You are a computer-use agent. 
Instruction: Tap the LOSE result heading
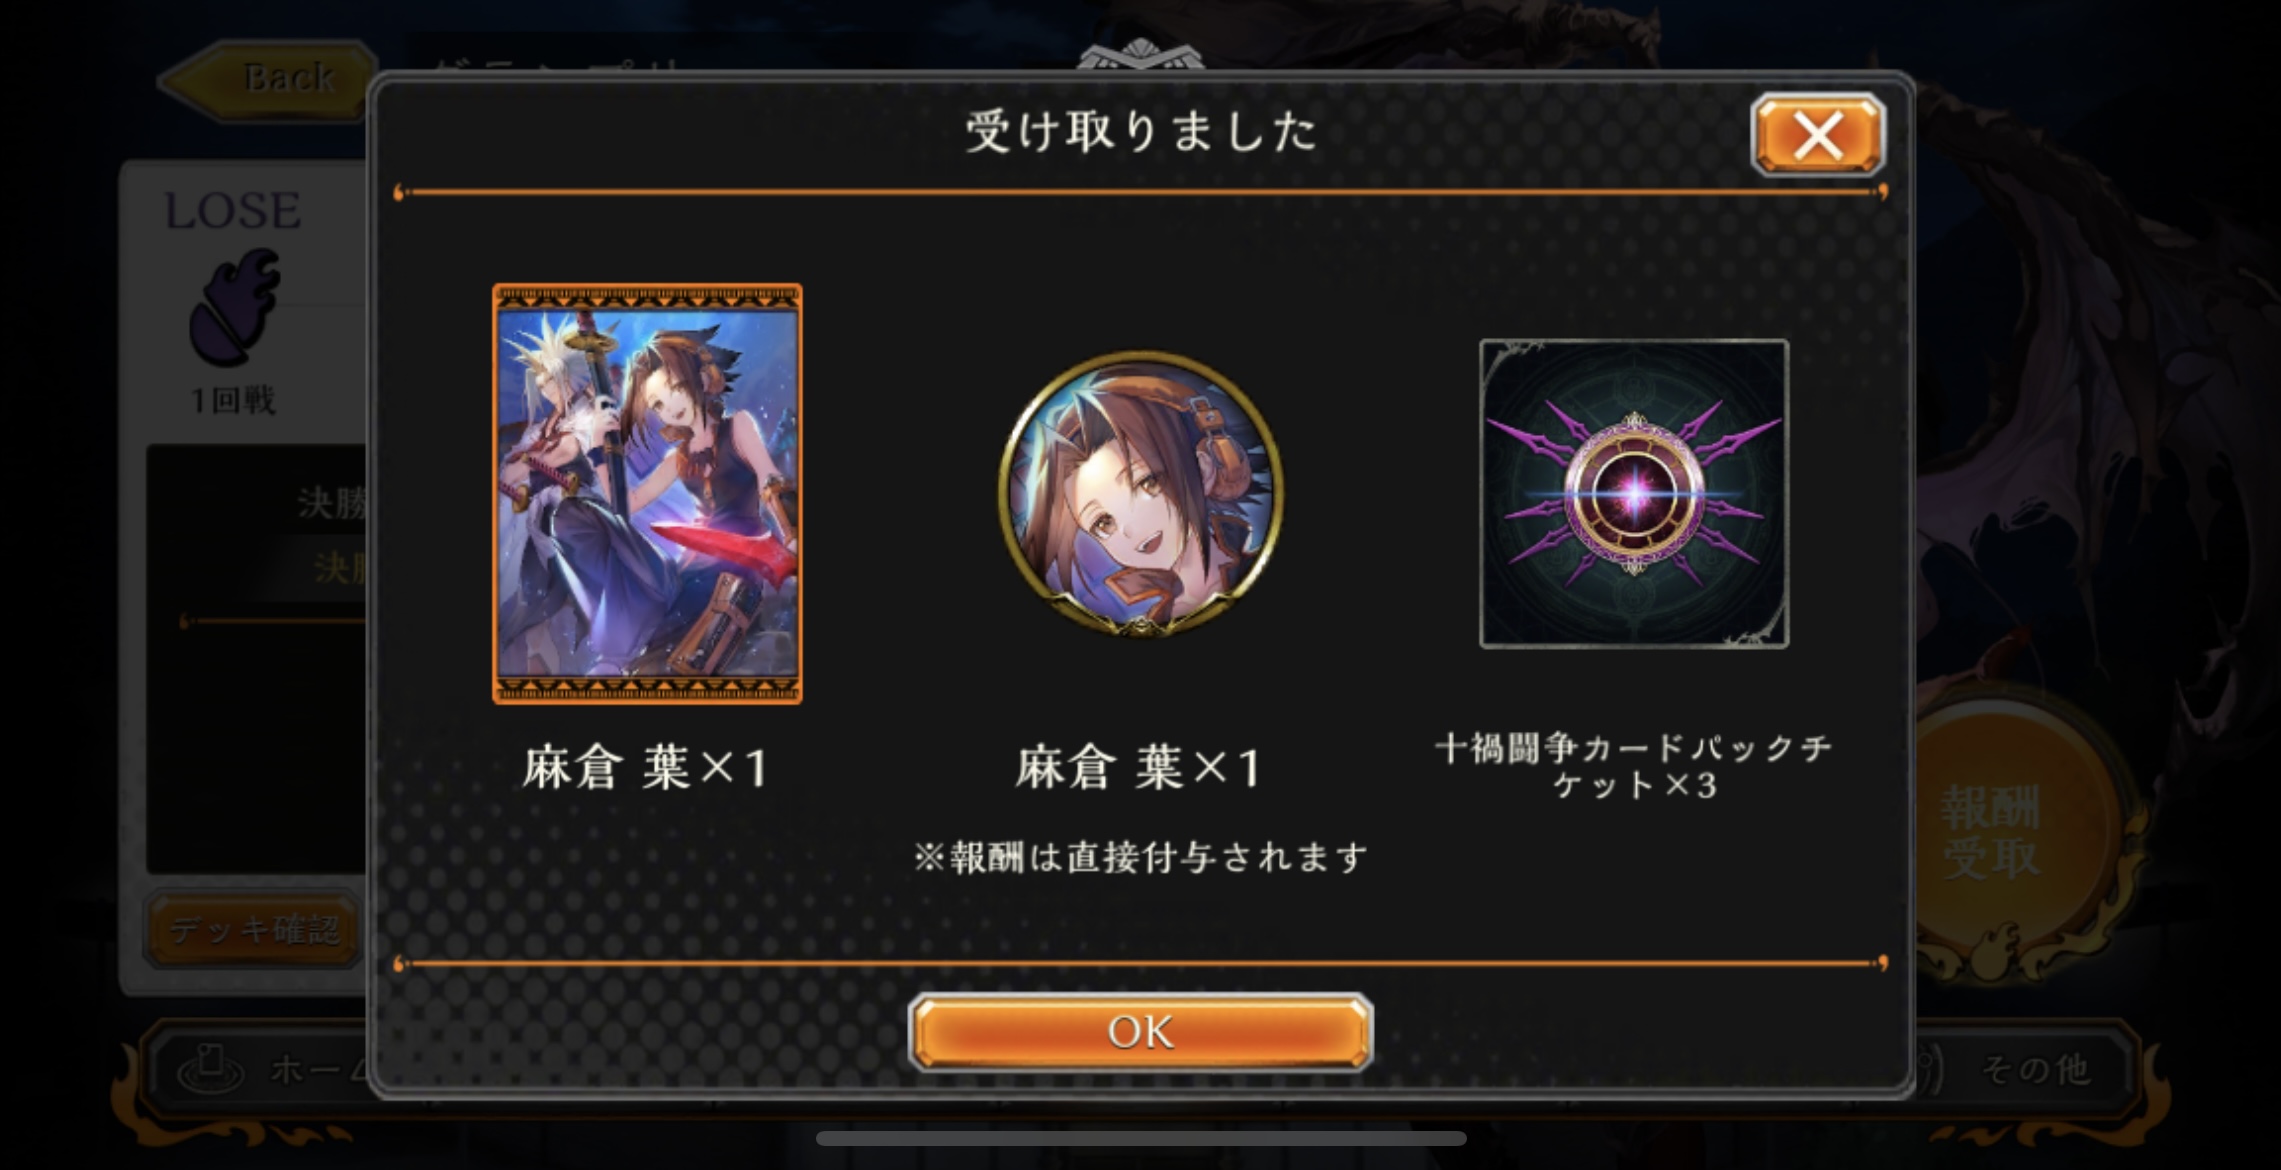(x=233, y=211)
